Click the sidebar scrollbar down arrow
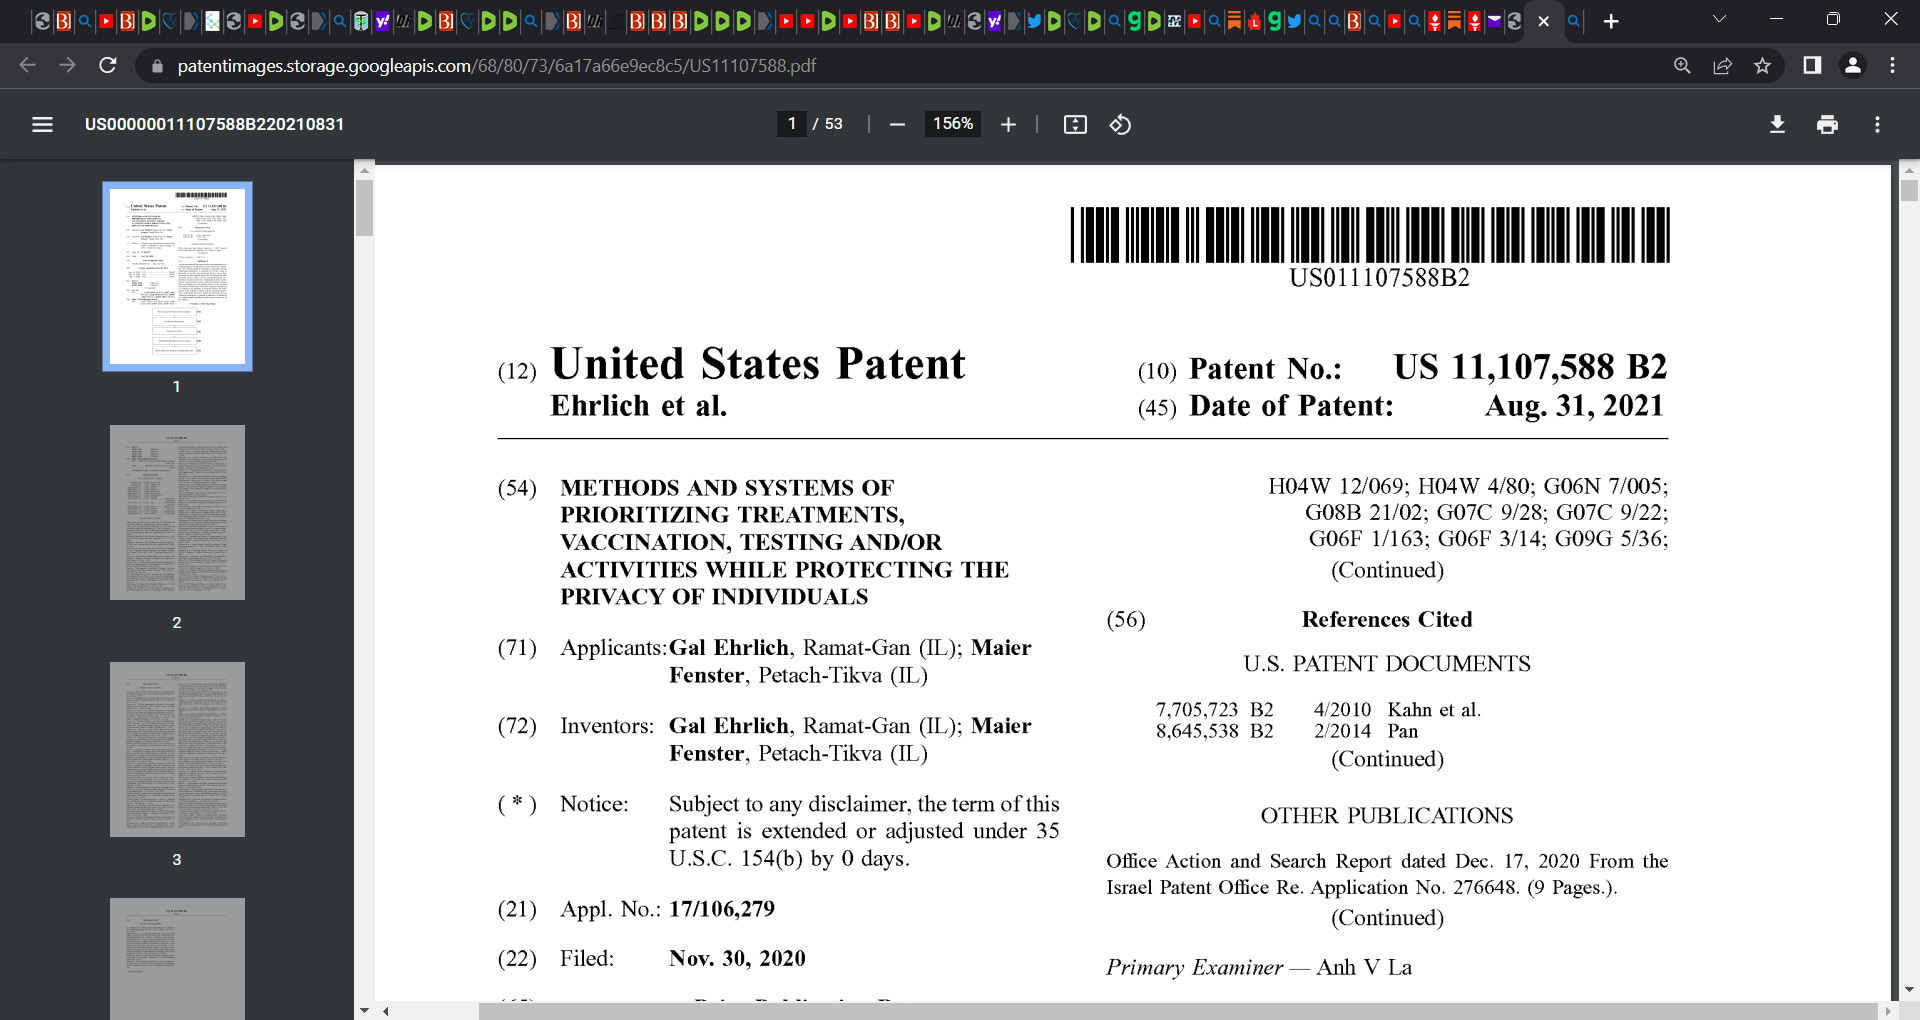 (x=364, y=1011)
